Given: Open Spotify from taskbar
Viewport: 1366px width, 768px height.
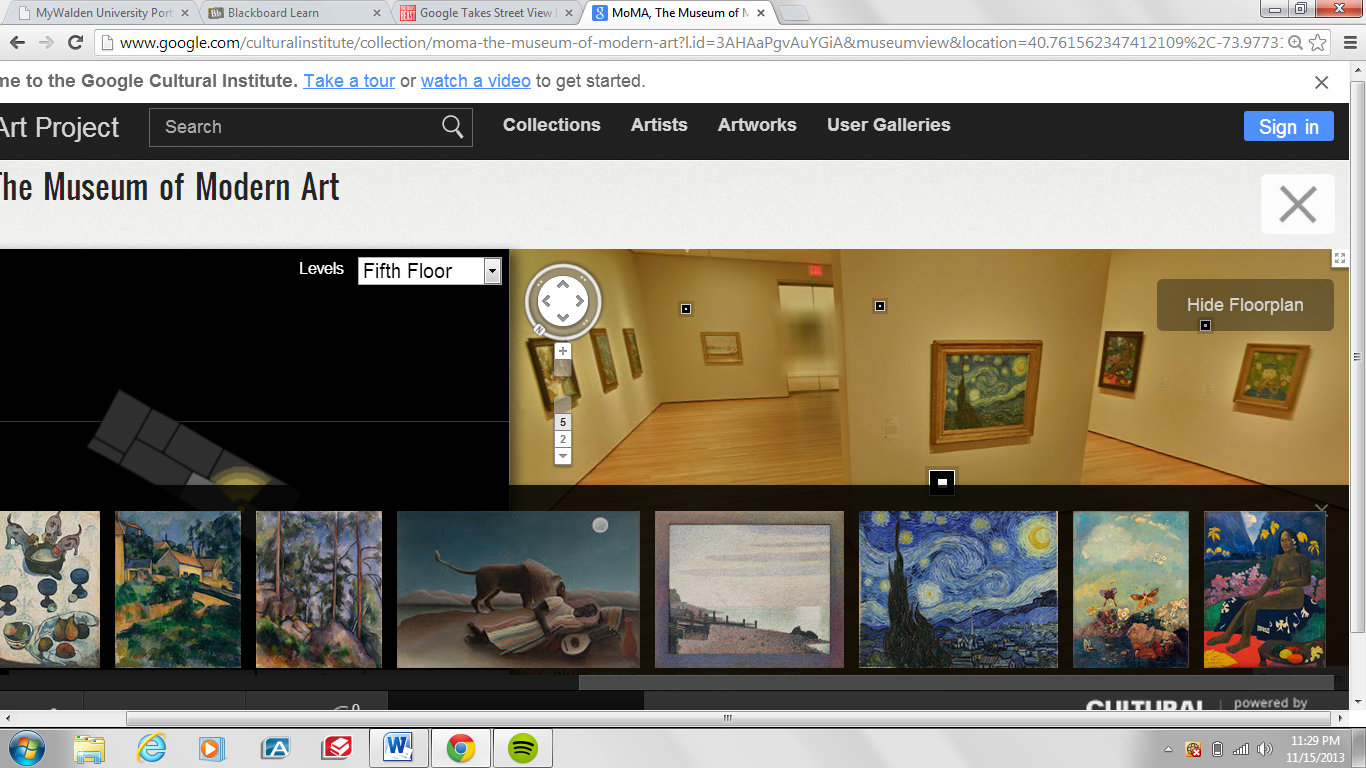Looking at the screenshot, I should (x=523, y=748).
